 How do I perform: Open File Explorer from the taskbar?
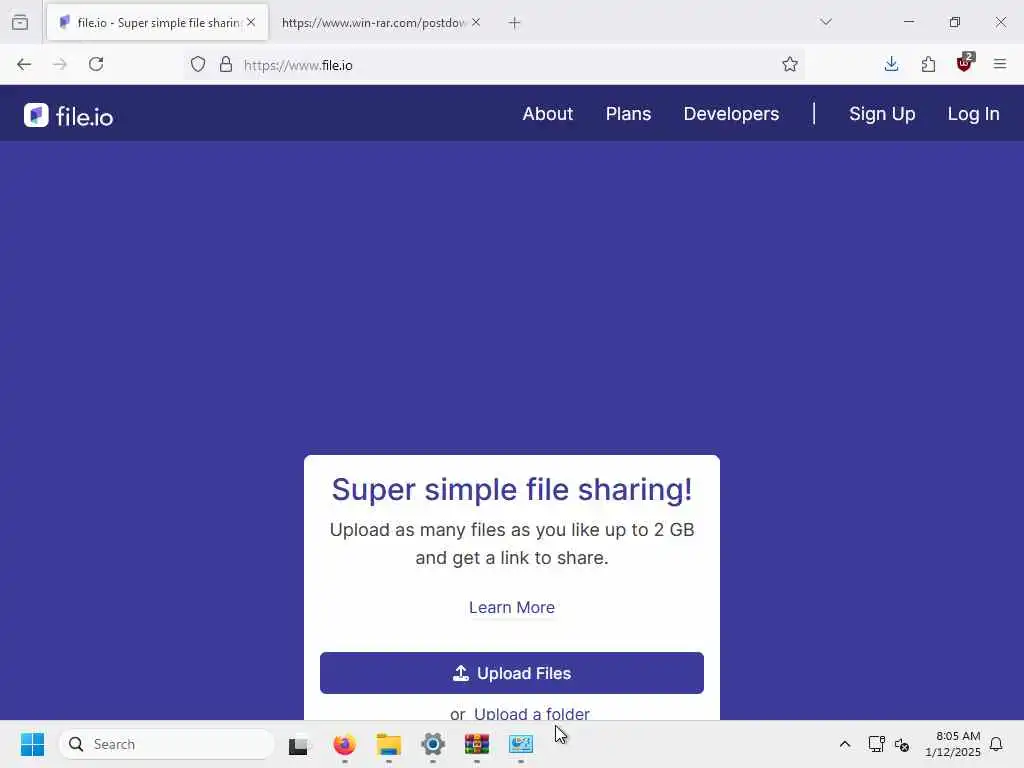pyautogui.click(x=389, y=744)
